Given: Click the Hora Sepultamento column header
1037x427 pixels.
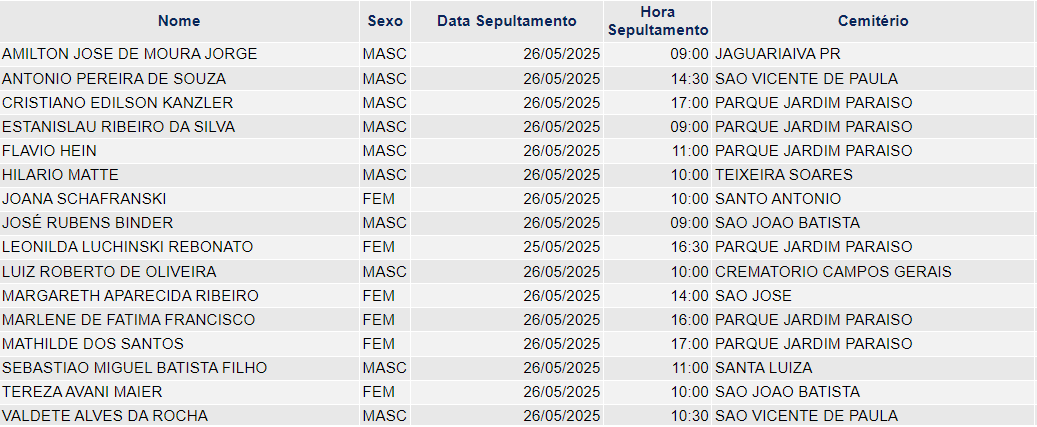Looking at the screenshot, I should click(657, 21).
